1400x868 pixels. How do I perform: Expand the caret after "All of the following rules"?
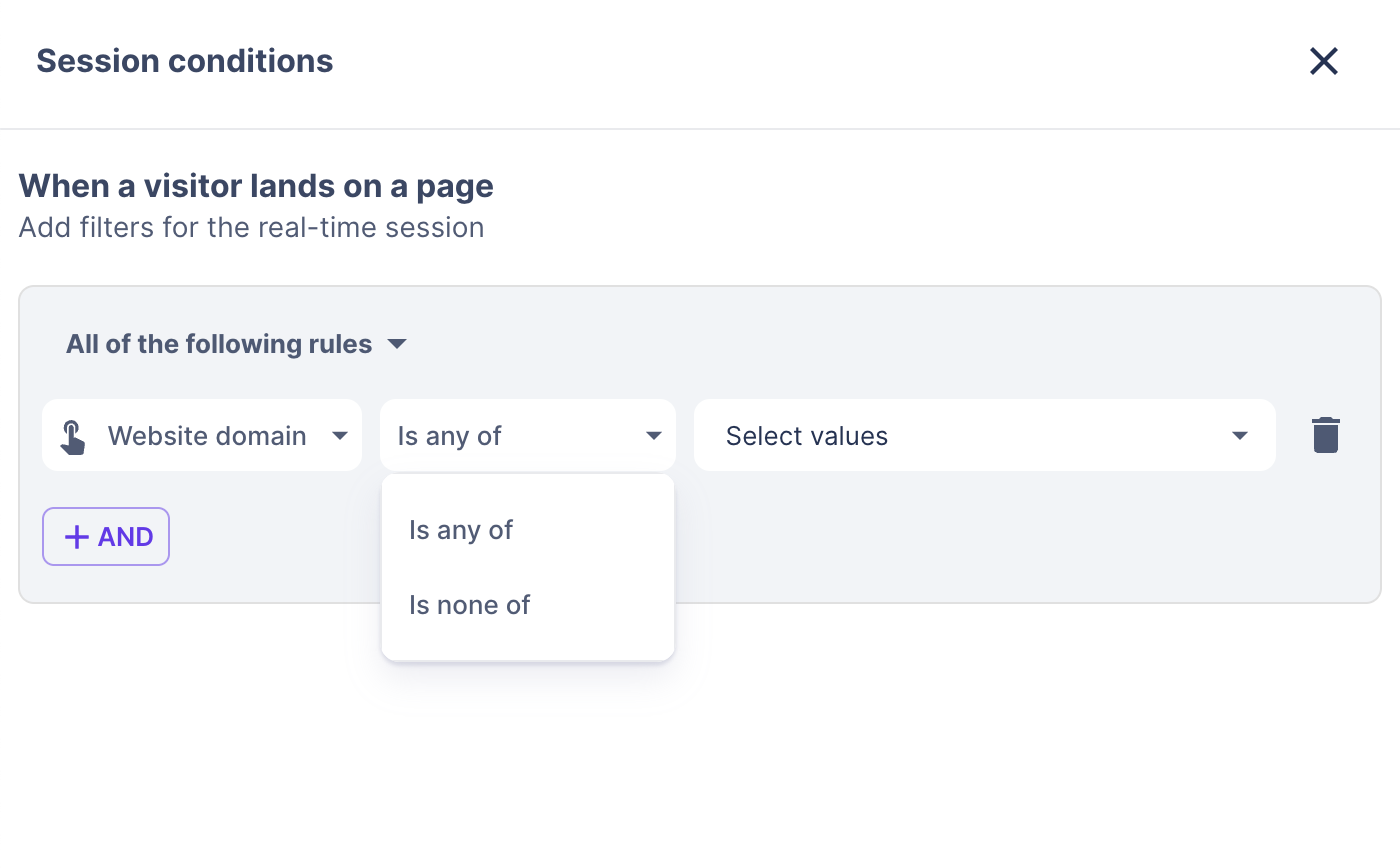click(397, 344)
